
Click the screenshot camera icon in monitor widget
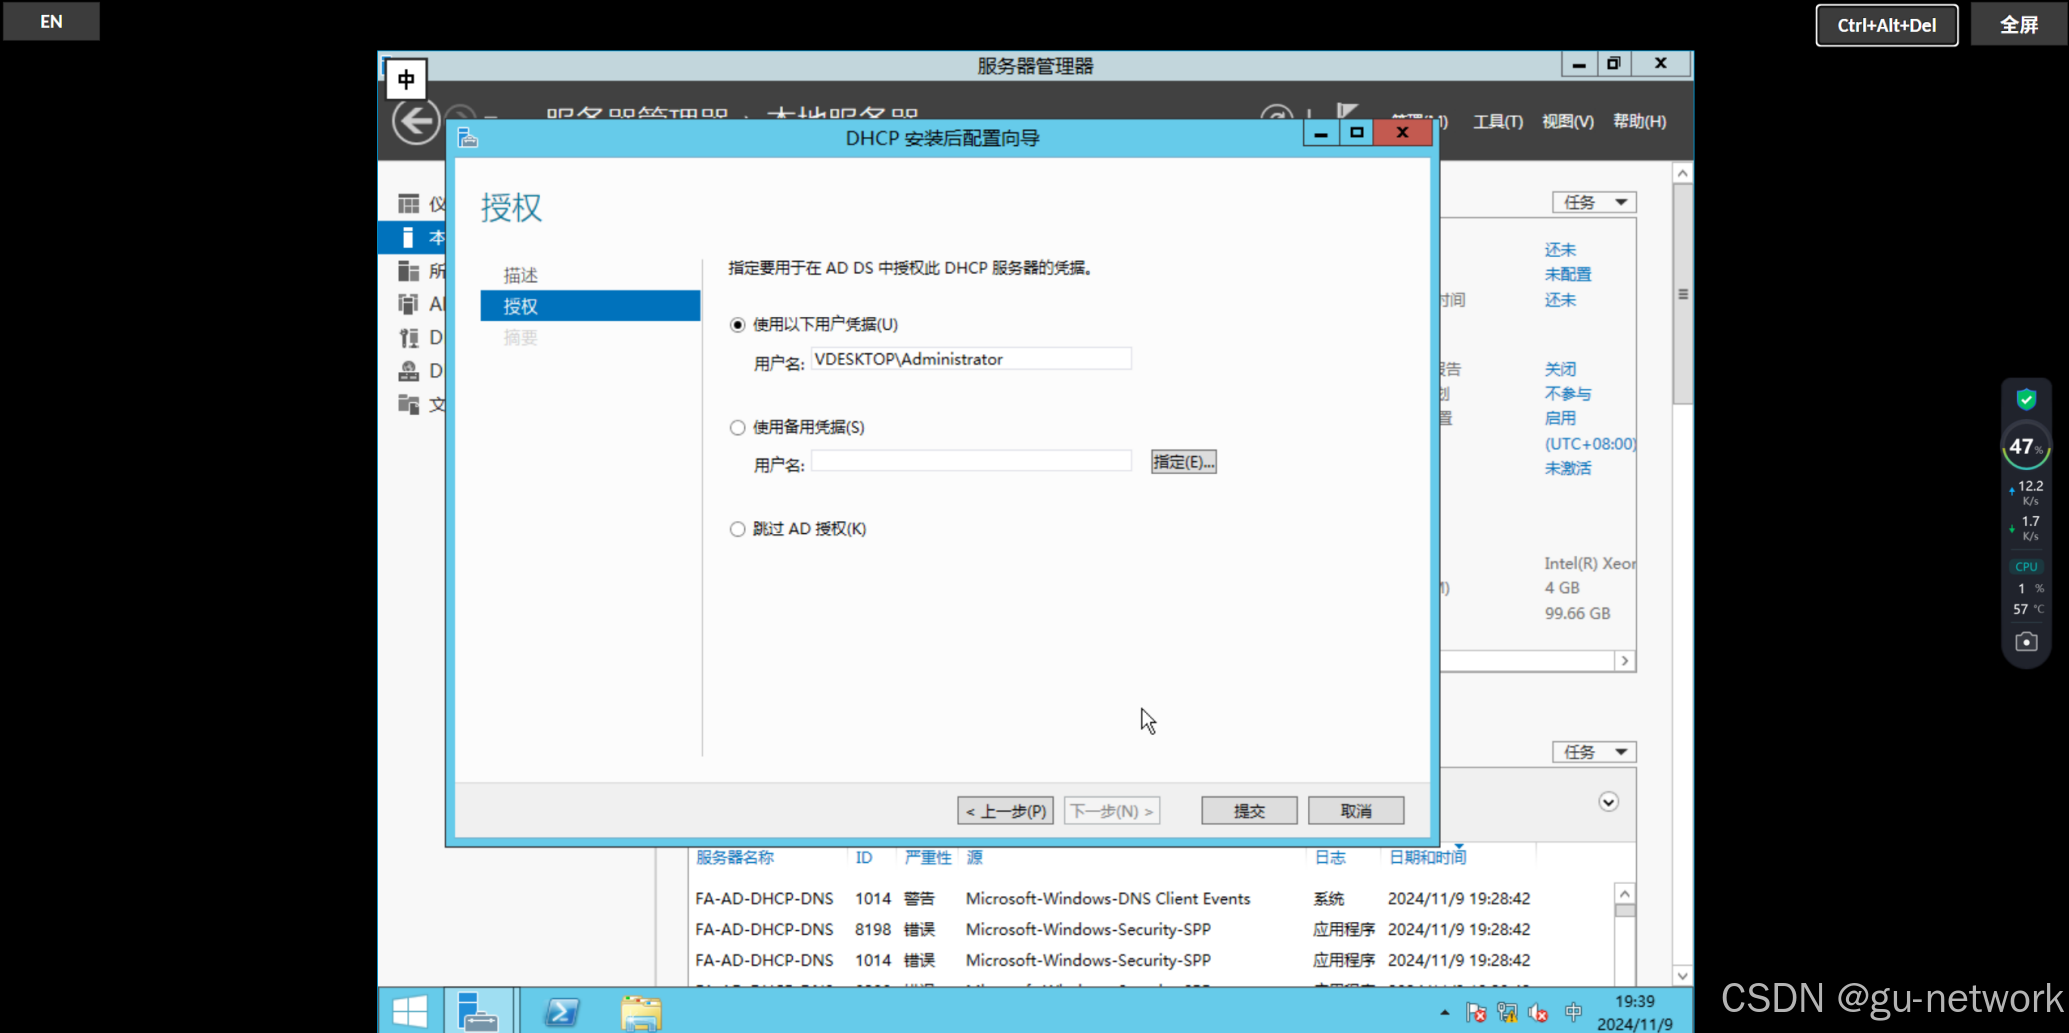click(2026, 642)
